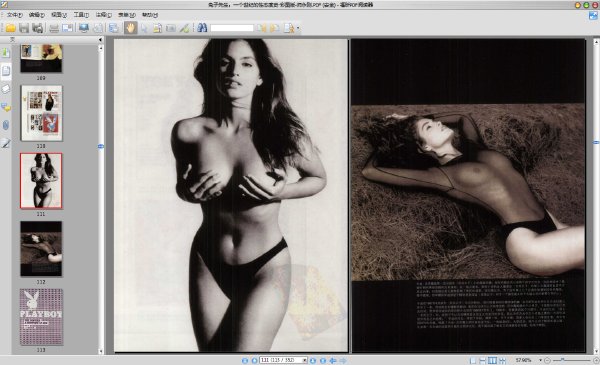The image size is (600, 365).
Task: Click the binoculars Search icon
Action: 202,28
